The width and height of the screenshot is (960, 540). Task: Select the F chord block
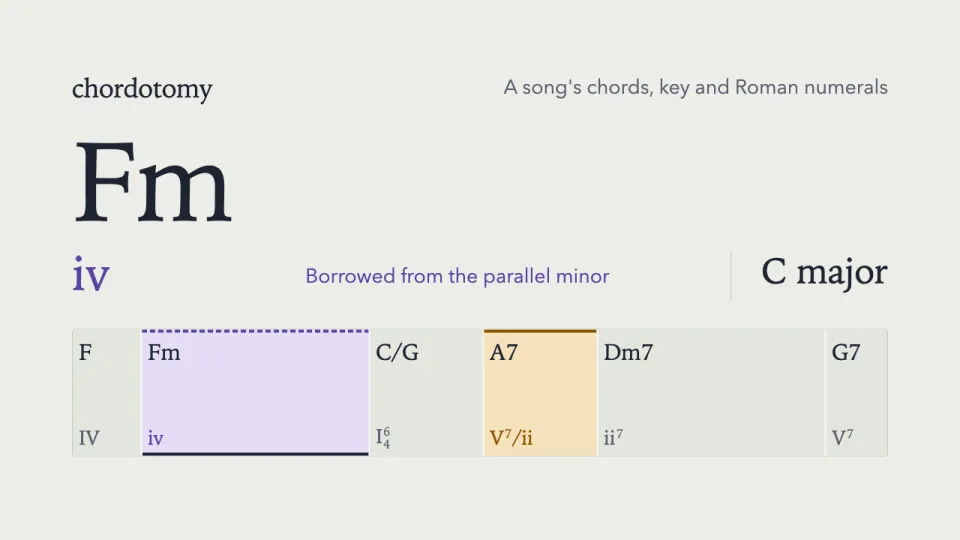107,392
